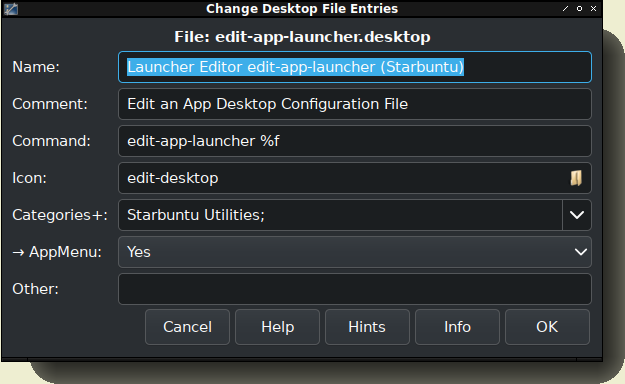This screenshot has height=384, width=625.
Task: Click the Cancel button
Action: coord(187,327)
